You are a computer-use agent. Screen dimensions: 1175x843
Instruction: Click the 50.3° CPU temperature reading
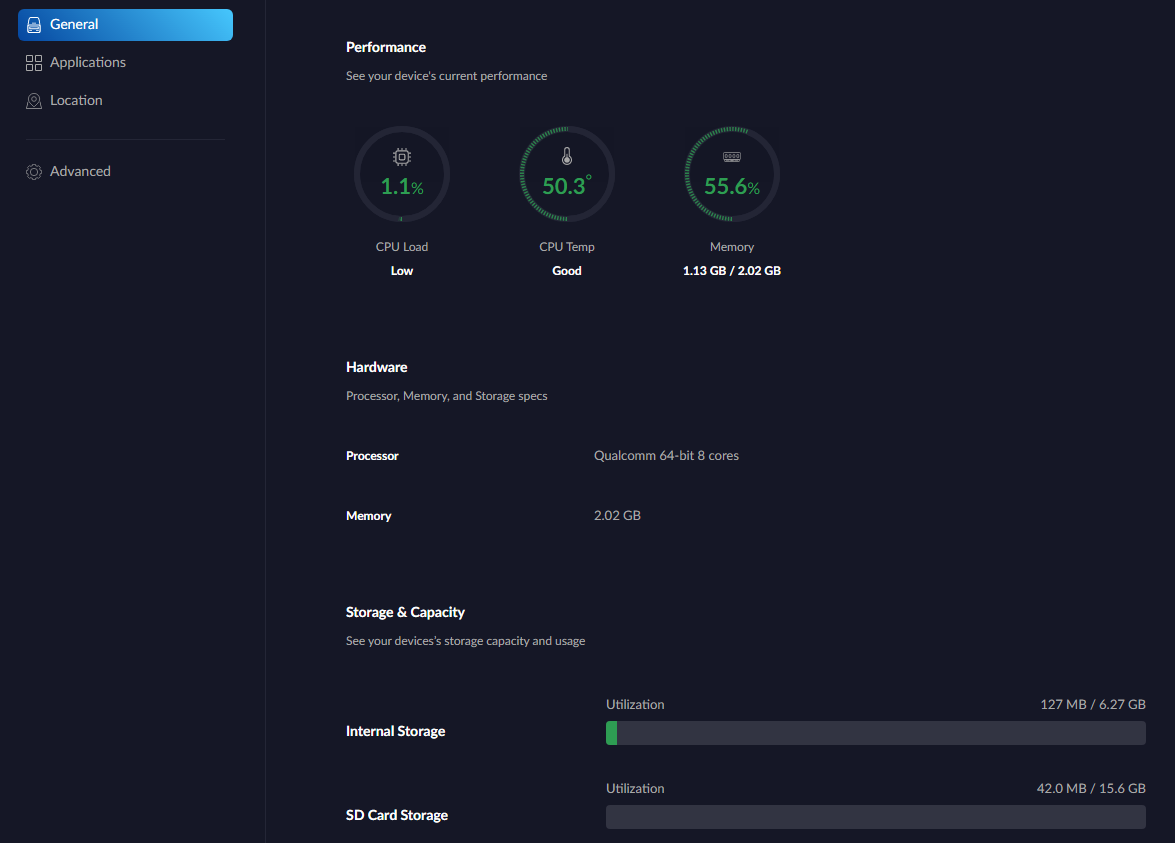point(567,186)
